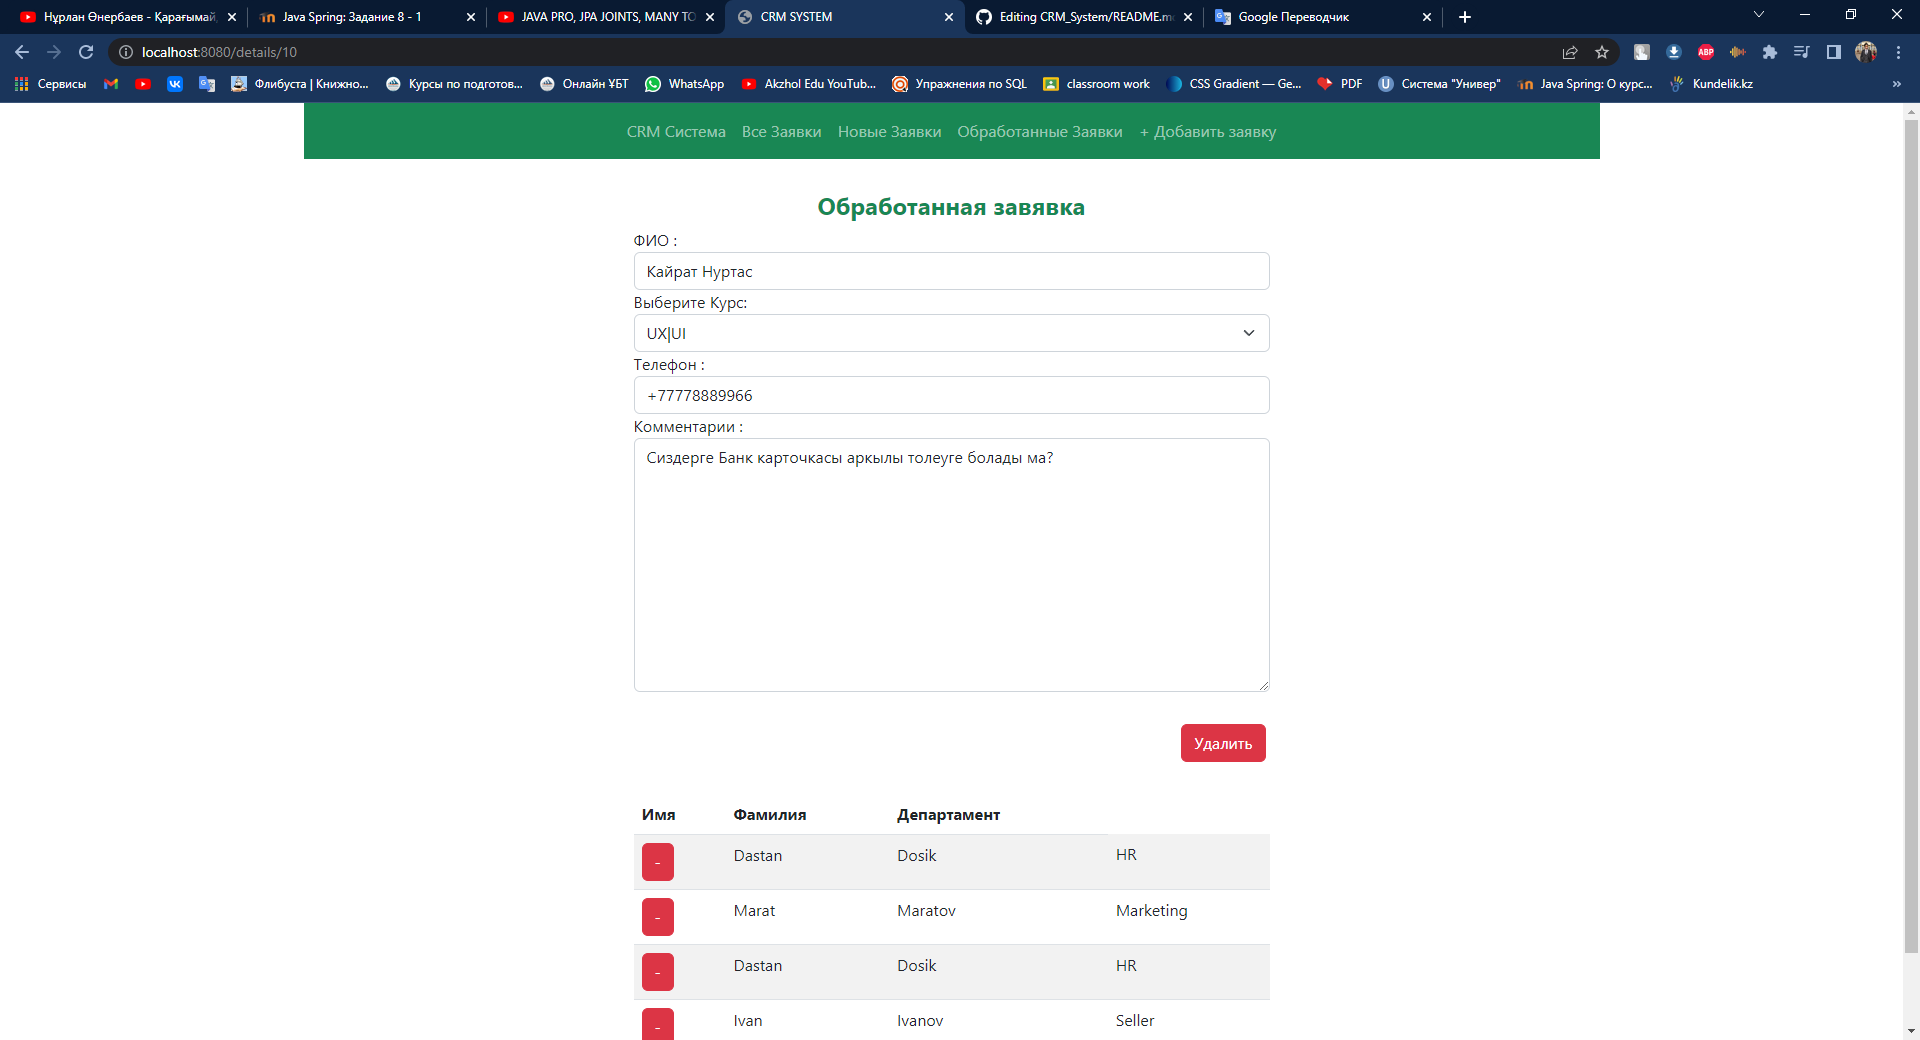
Task: Open Новые Заявки in navbar
Action: click(x=889, y=132)
